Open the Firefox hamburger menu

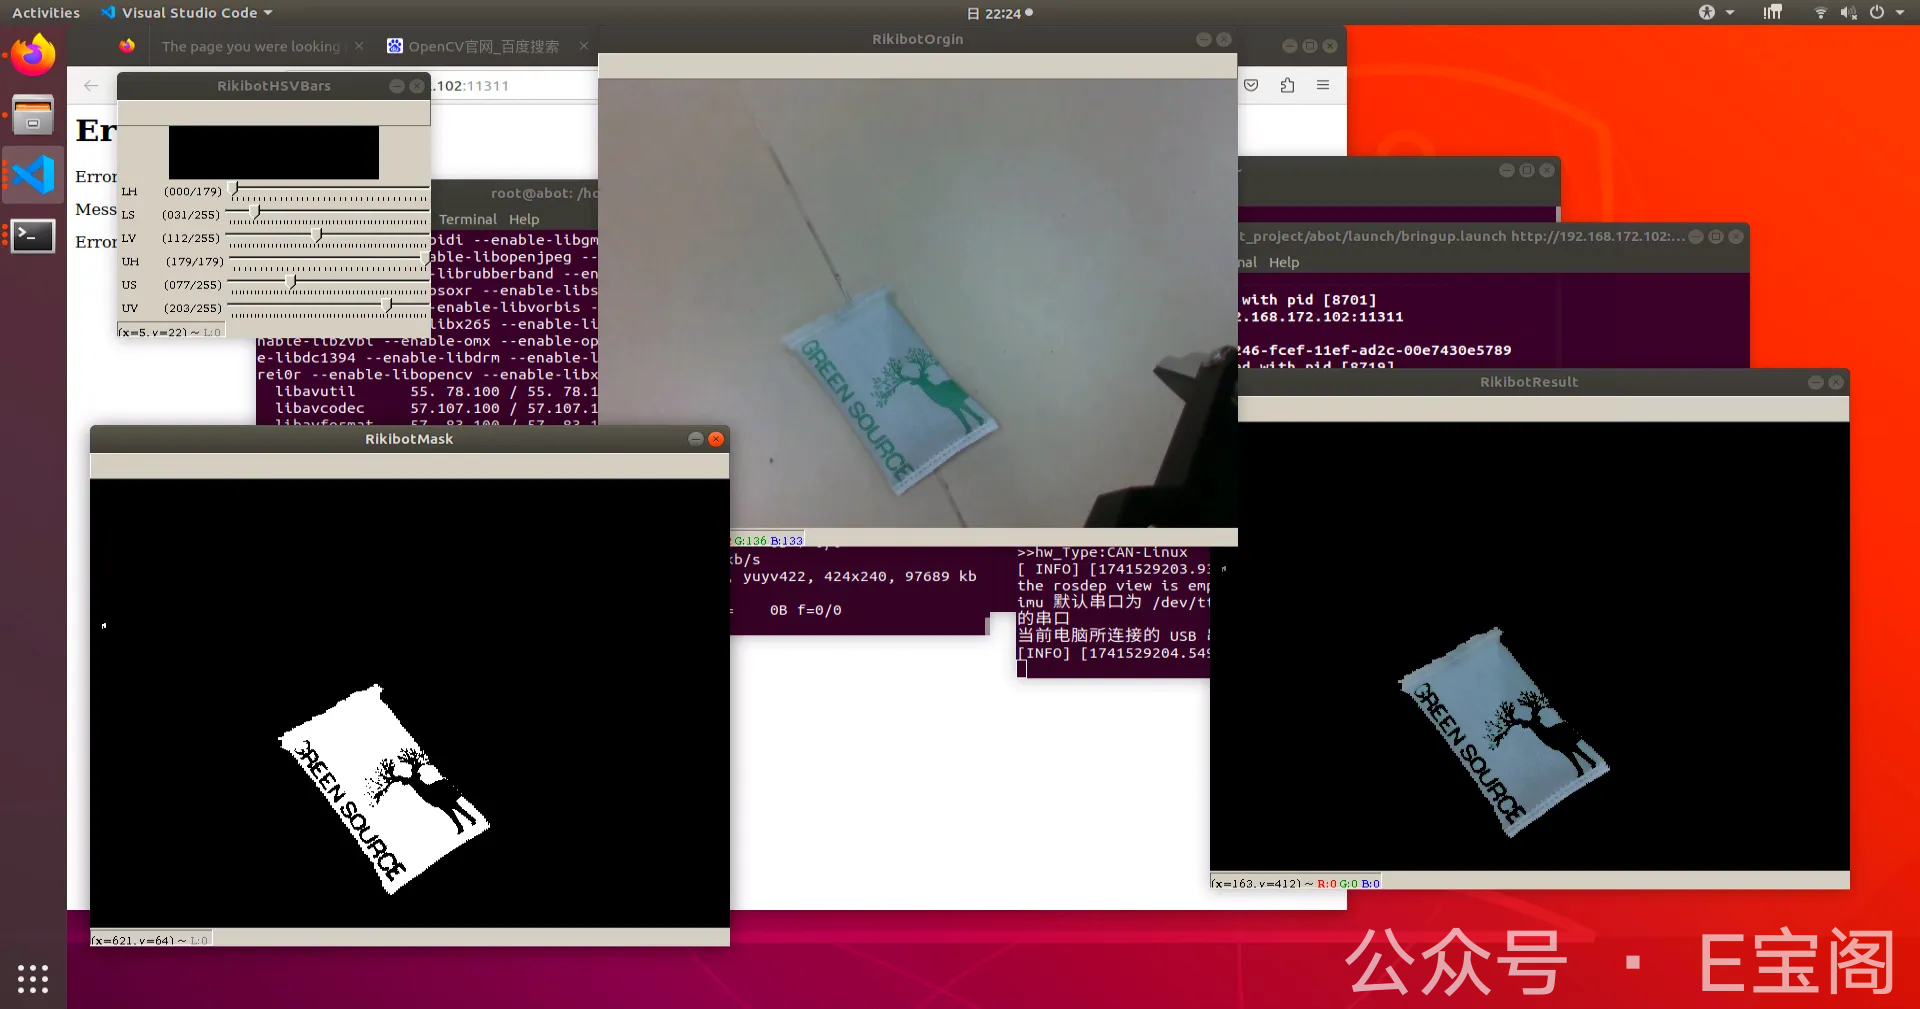pyautogui.click(x=1323, y=86)
